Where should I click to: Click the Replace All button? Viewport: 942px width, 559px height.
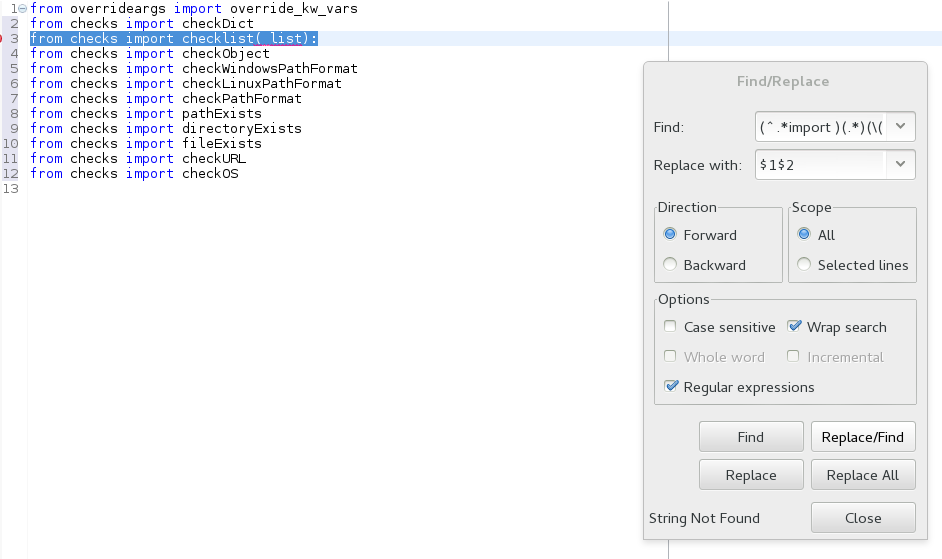click(x=863, y=475)
